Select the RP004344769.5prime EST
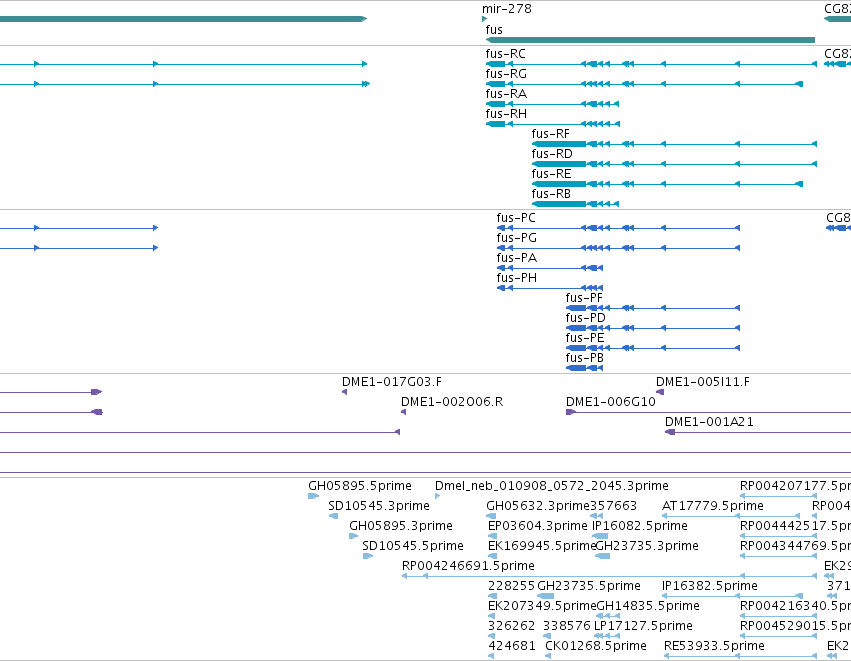The height and width of the screenshot is (661, 851). pos(778,556)
